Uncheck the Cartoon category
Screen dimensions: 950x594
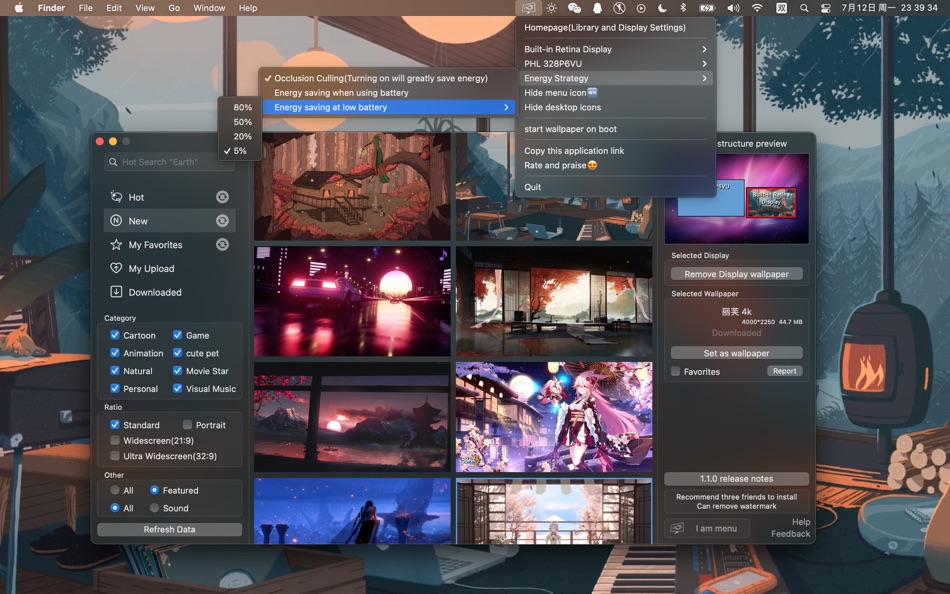(x=114, y=335)
